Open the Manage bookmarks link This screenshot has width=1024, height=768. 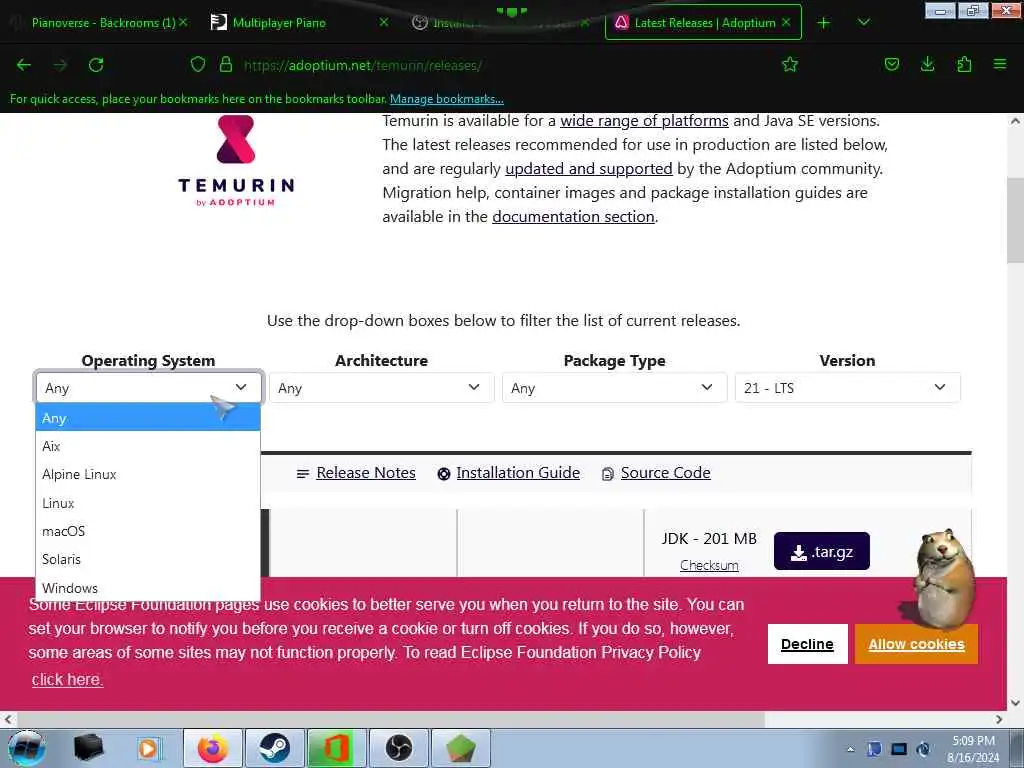[447, 99]
